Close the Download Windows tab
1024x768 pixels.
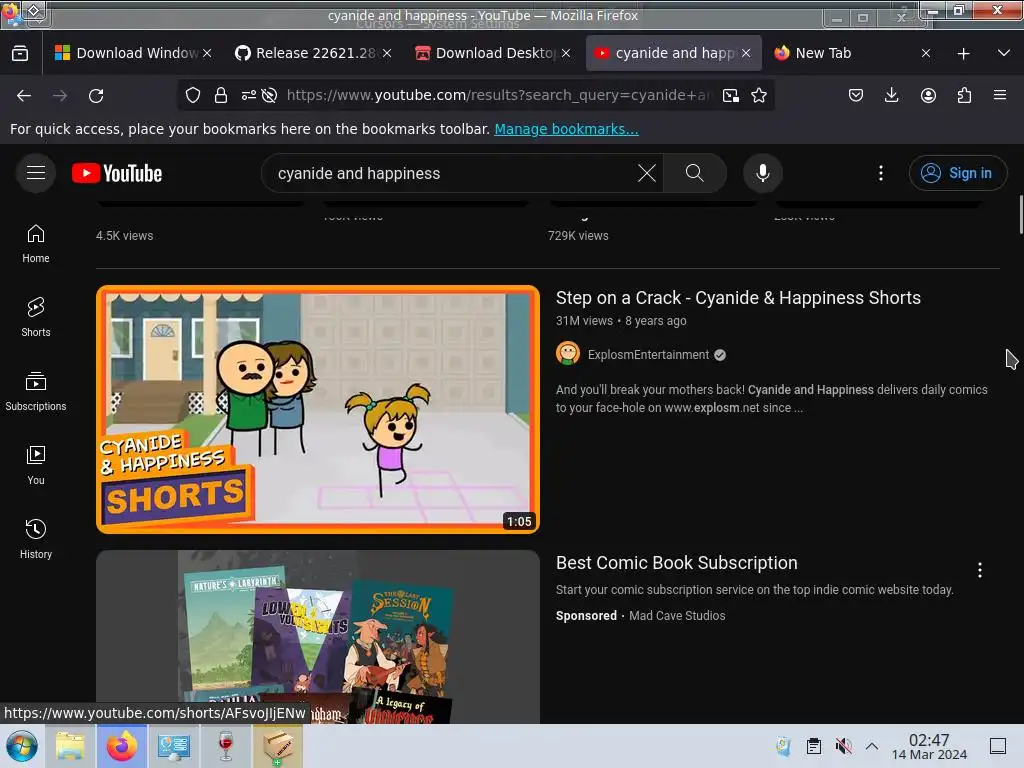point(207,53)
